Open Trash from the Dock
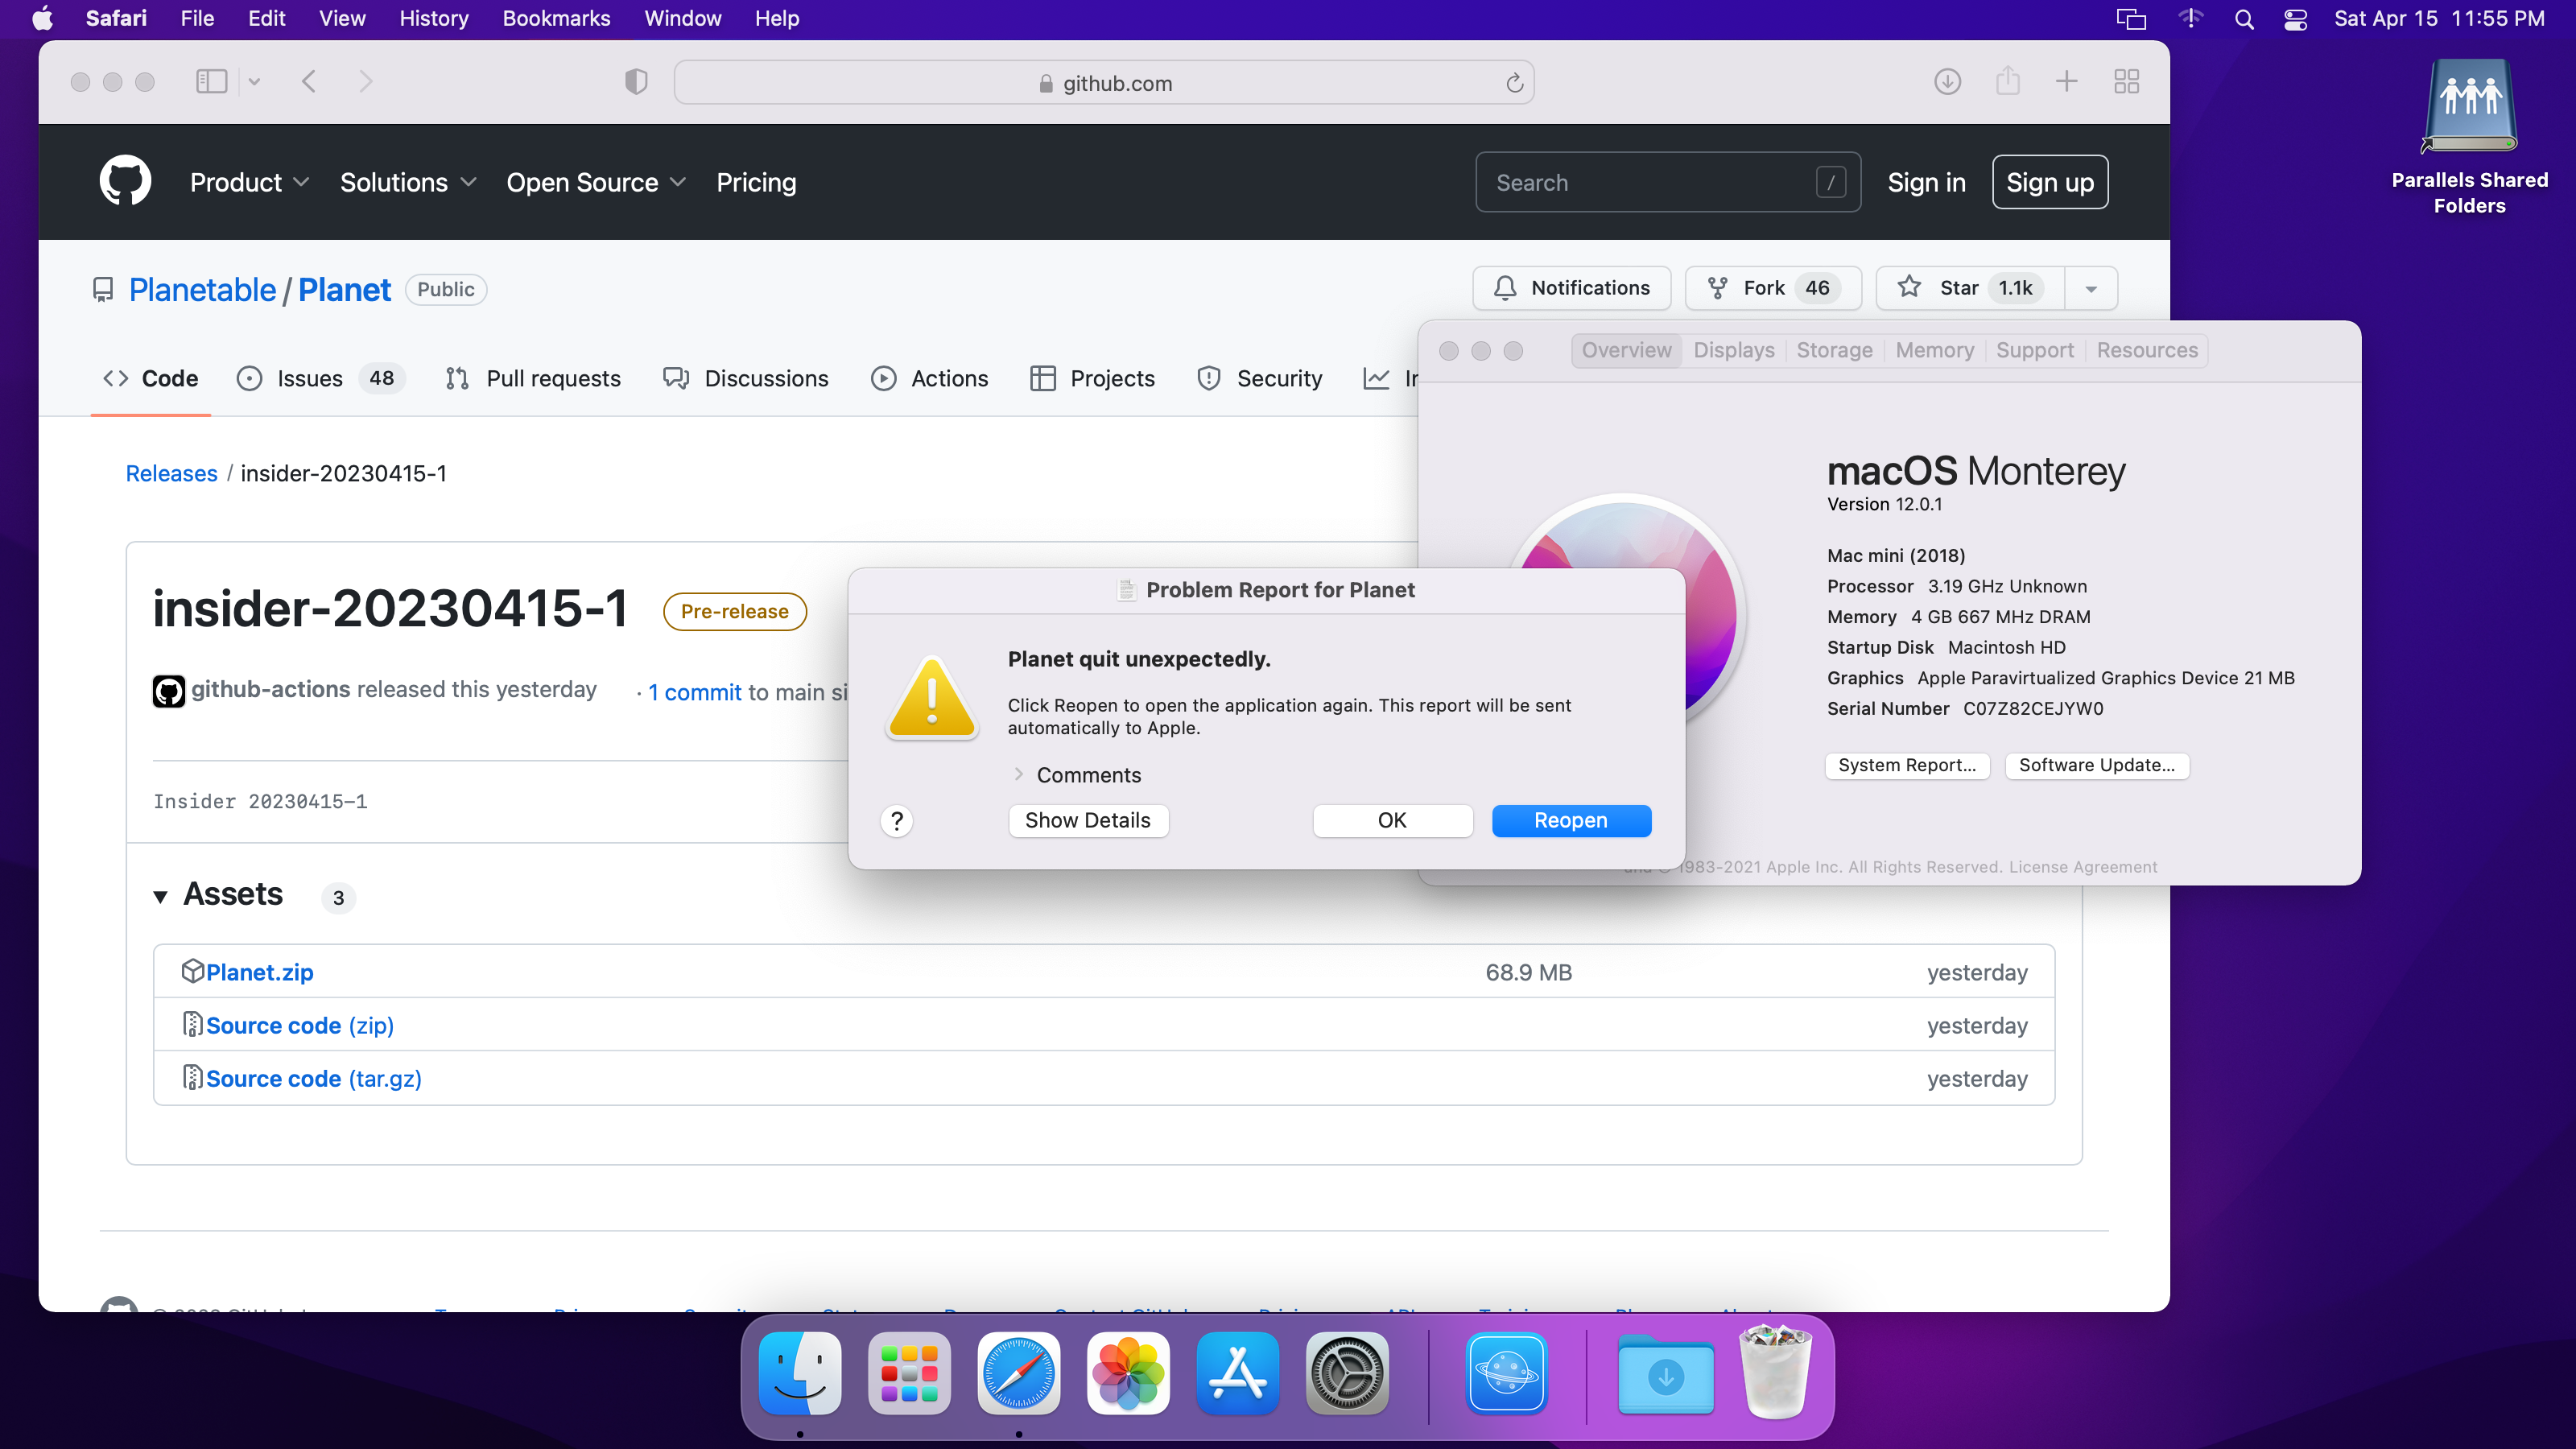This screenshot has height=1449, width=2576. 1776,1373
